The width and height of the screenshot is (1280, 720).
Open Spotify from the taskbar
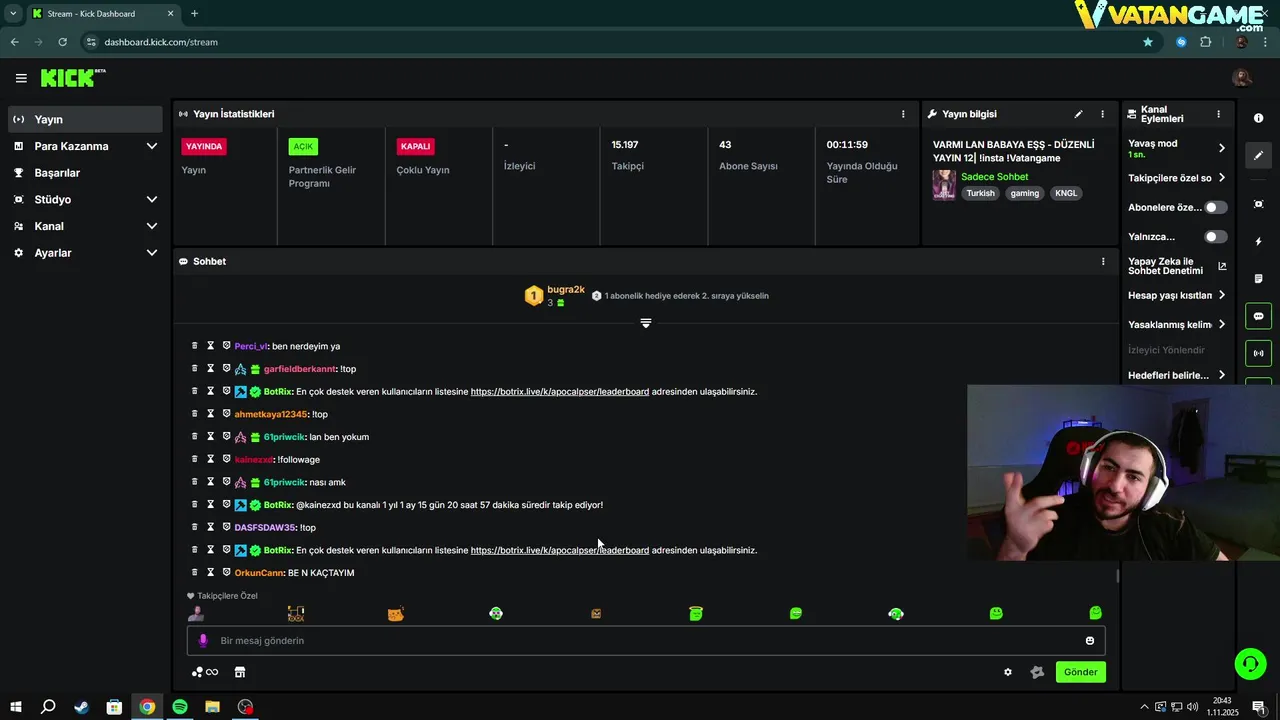coord(180,707)
